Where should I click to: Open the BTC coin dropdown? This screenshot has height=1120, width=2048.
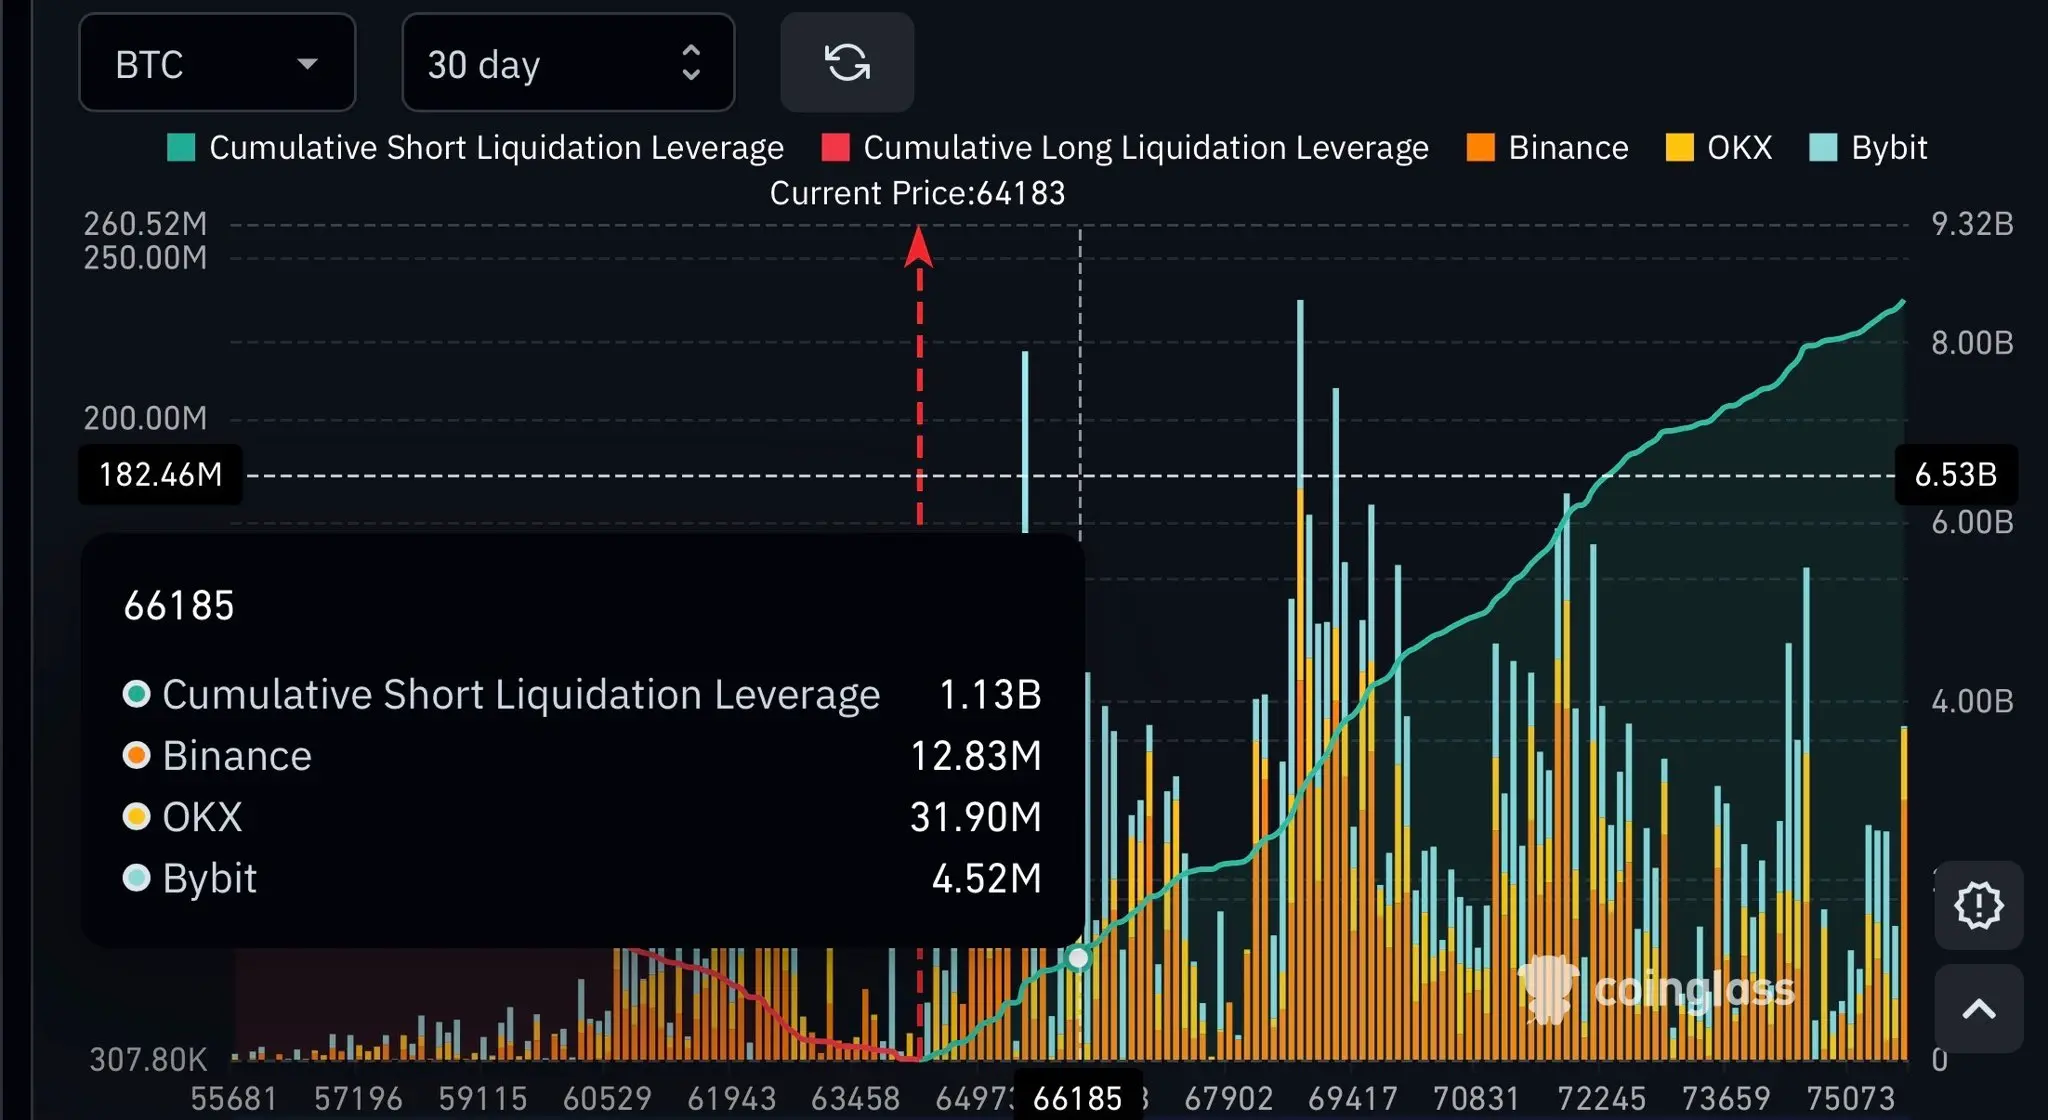[217, 63]
